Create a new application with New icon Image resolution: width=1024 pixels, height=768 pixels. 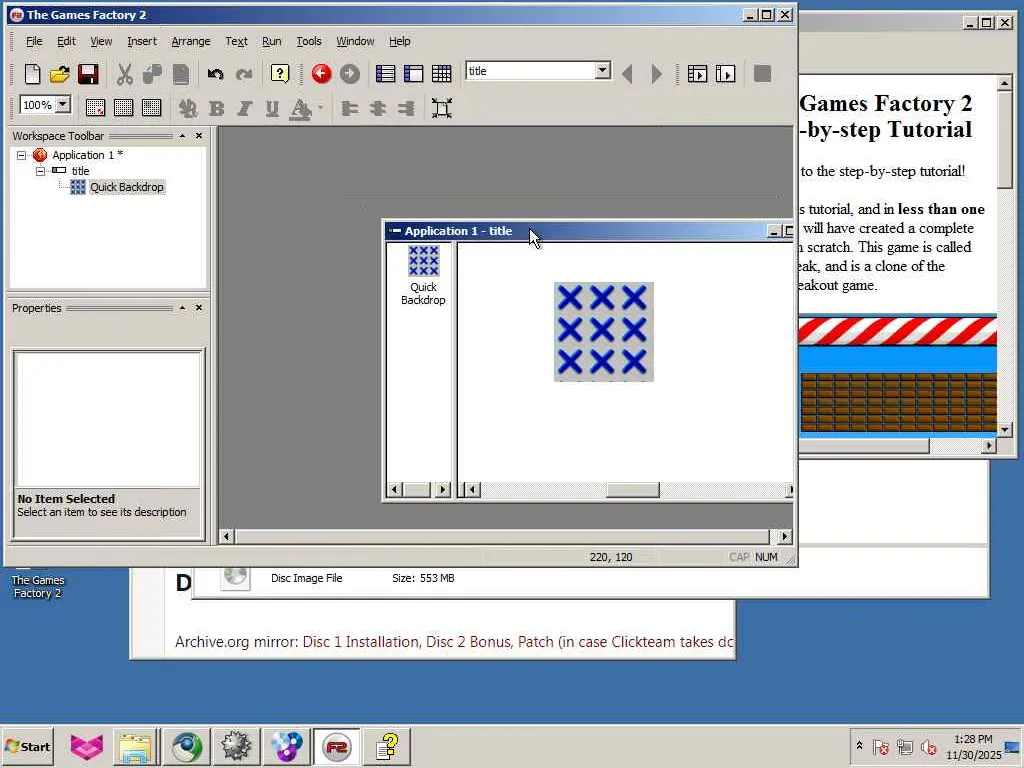tap(32, 74)
